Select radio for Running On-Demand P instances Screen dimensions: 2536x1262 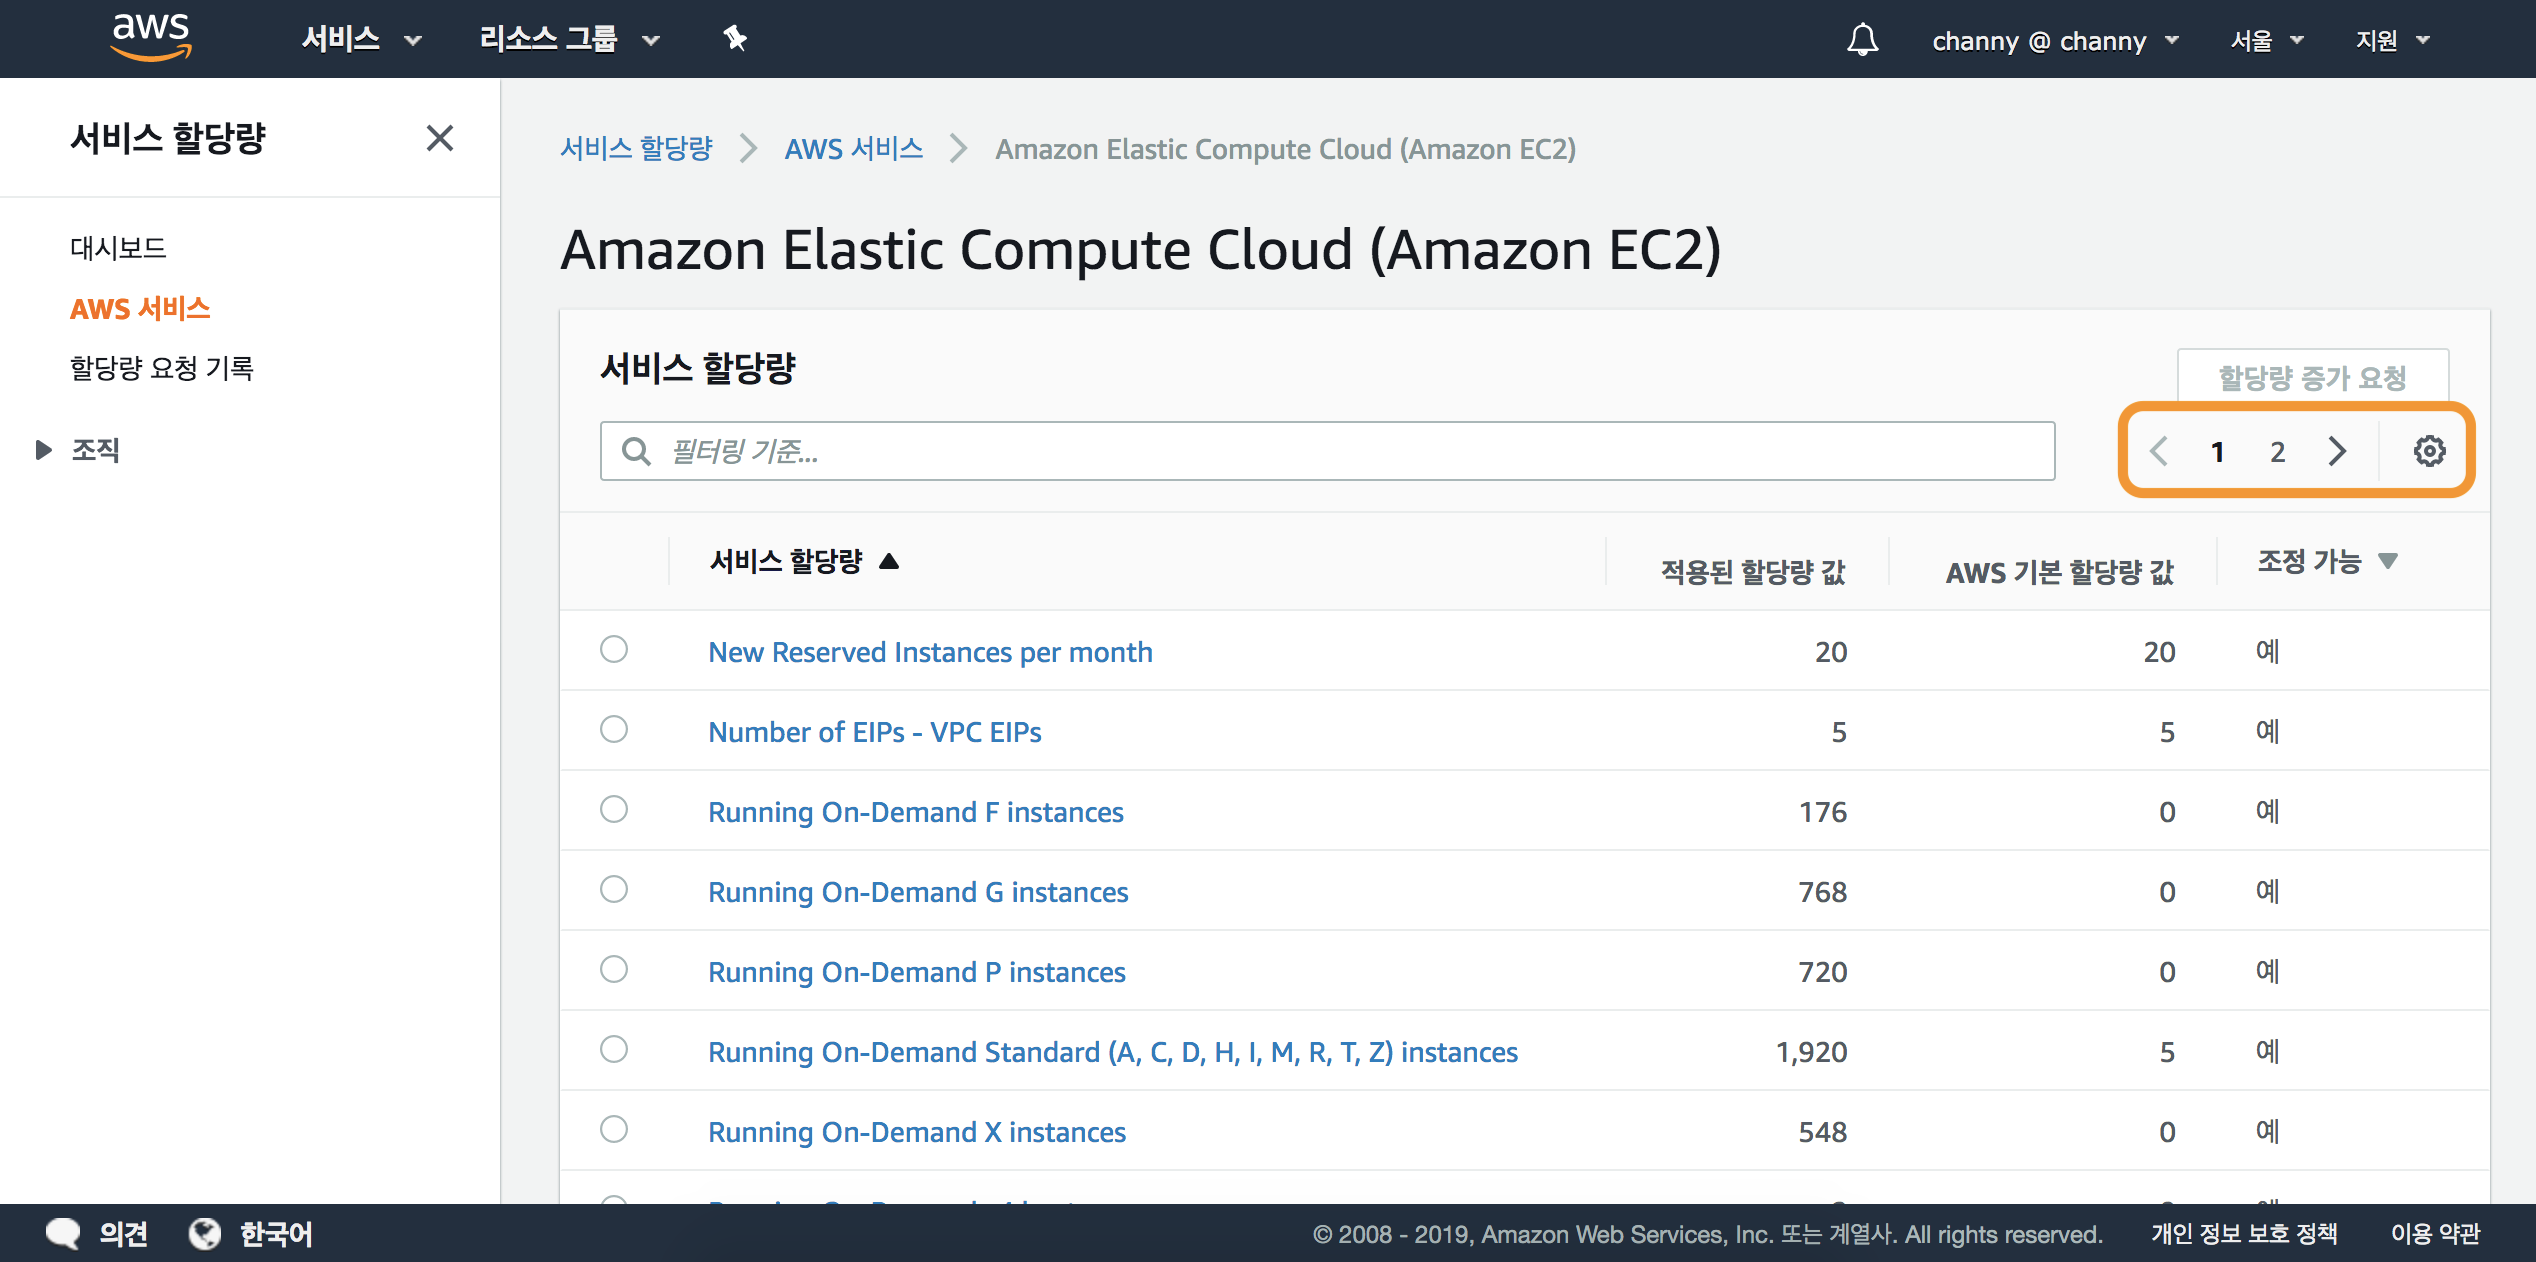pyautogui.click(x=614, y=969)
